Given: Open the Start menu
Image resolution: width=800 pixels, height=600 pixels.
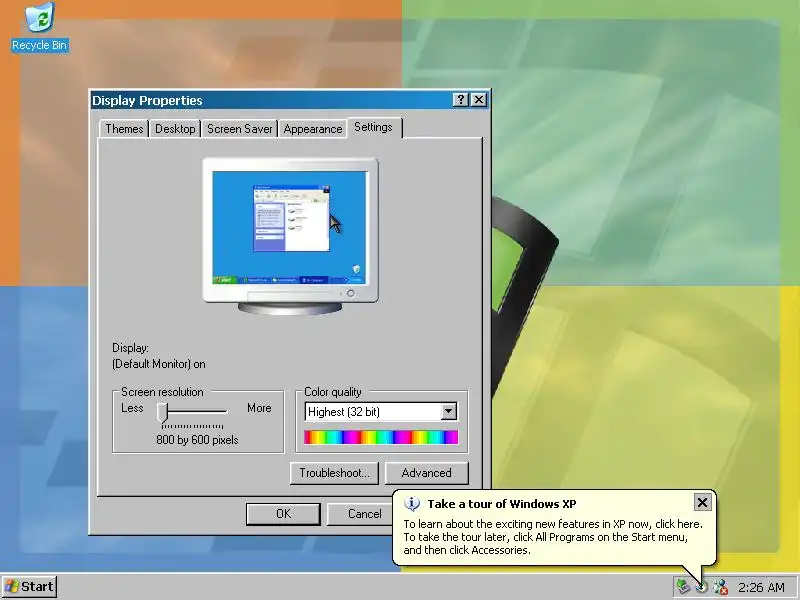Looking at the screenshot, I should (x=30, y=587).
